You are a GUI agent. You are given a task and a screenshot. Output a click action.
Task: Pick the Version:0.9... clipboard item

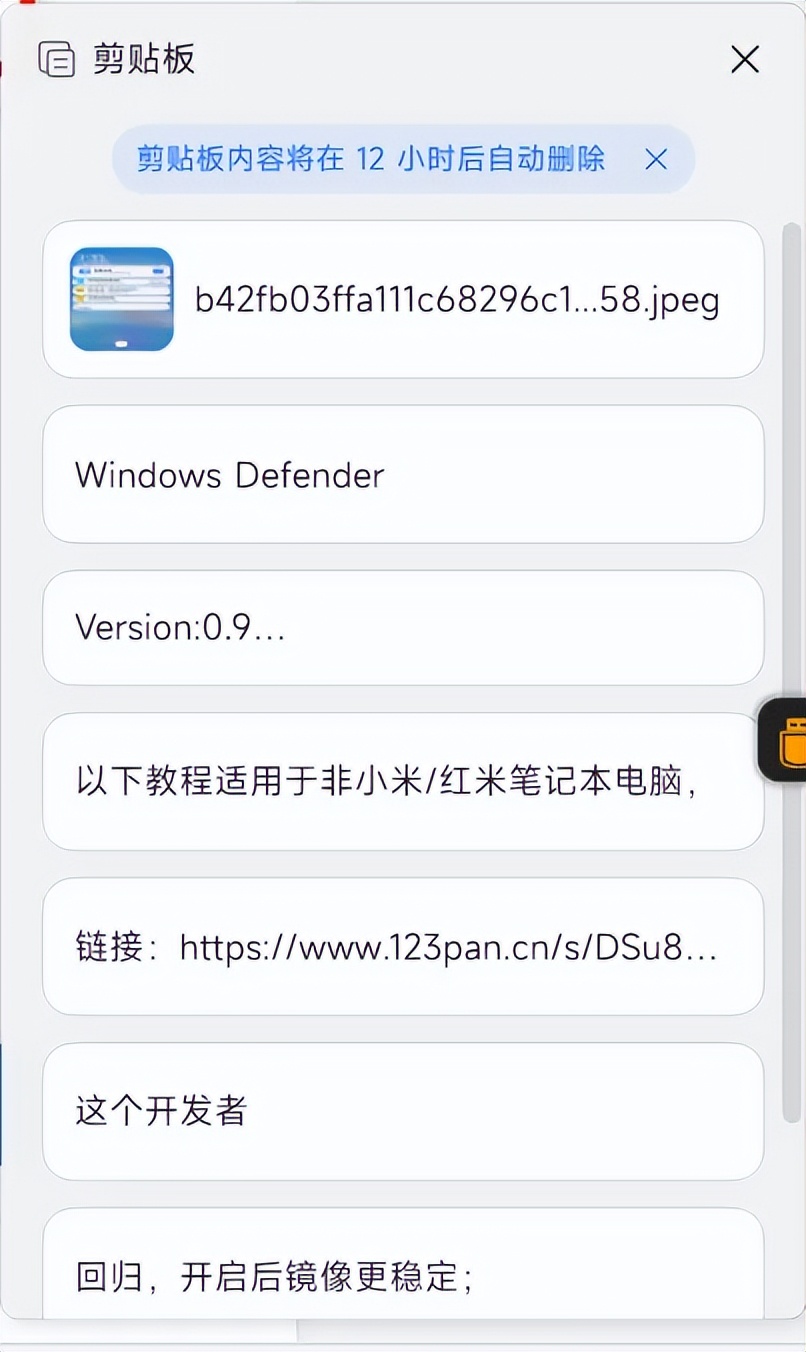click(403, 628)
